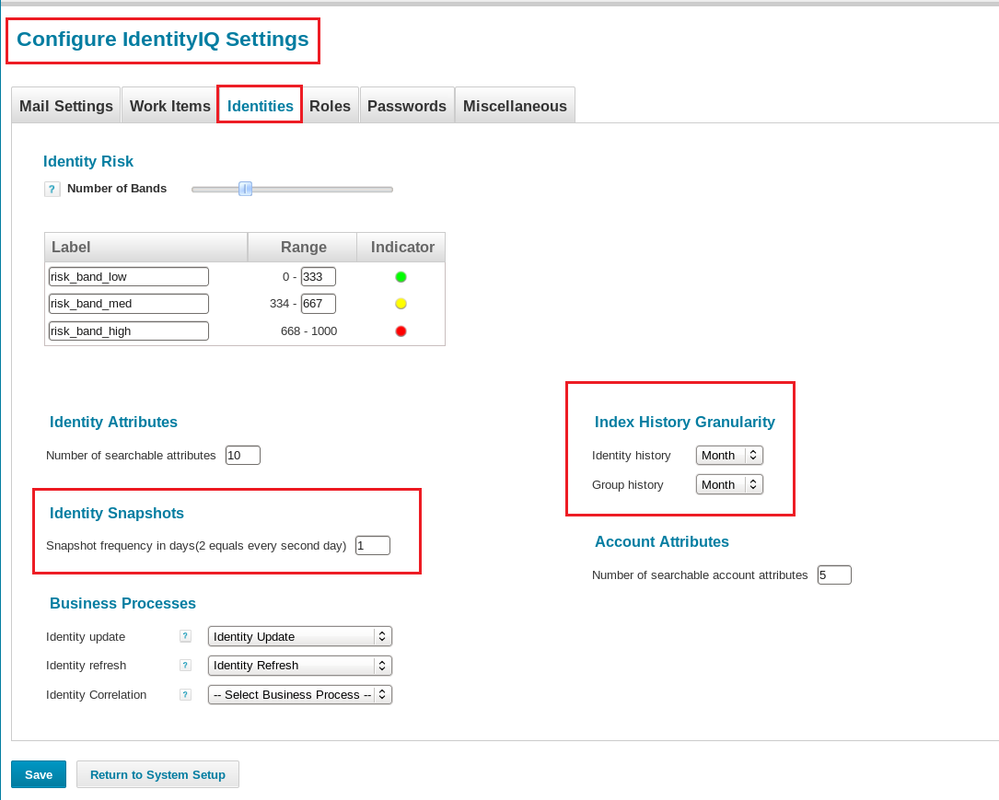This screenshot has height=800, width=999.
Task: Click help icon beside Identity Correlation
Action: pos(185,694)
